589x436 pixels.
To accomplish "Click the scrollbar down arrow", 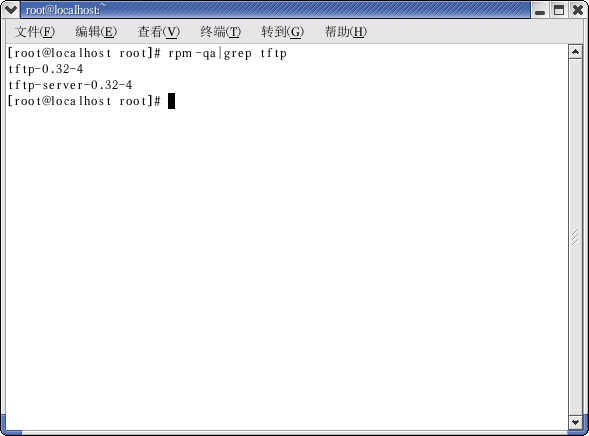I will tap(575, 422).
